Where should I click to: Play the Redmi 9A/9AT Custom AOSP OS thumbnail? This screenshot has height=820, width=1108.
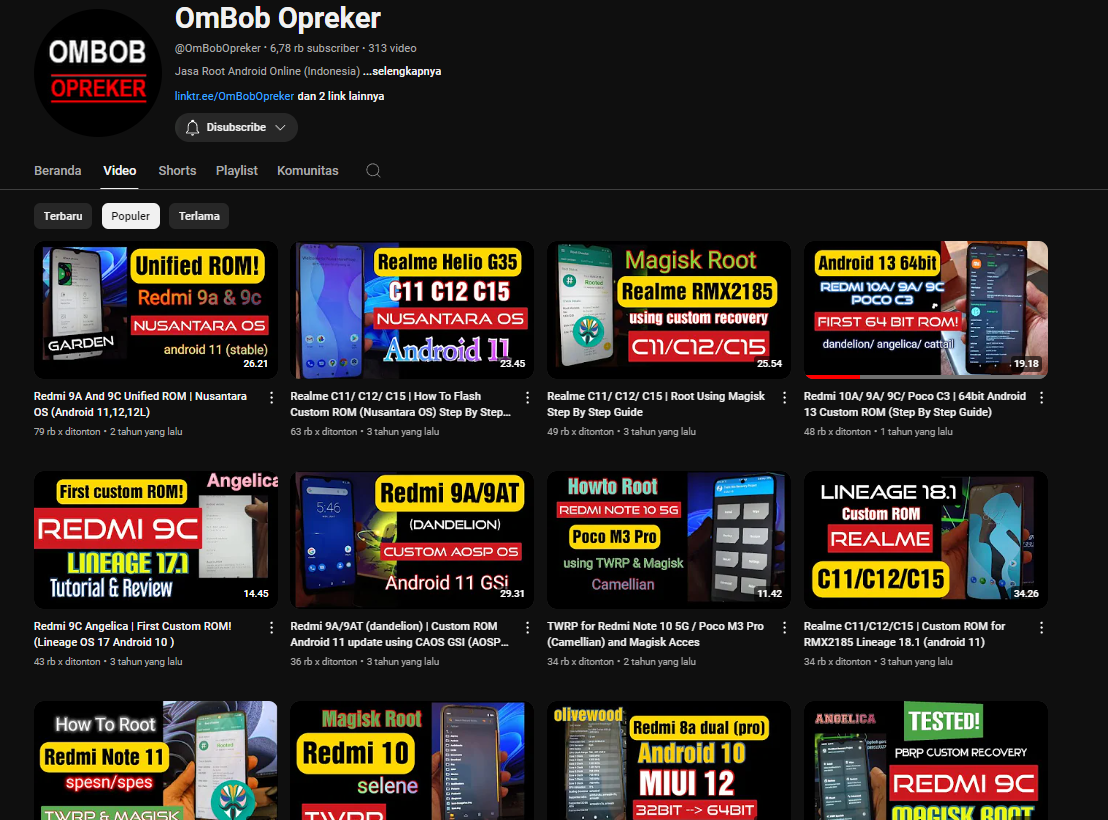click(412, 540)
